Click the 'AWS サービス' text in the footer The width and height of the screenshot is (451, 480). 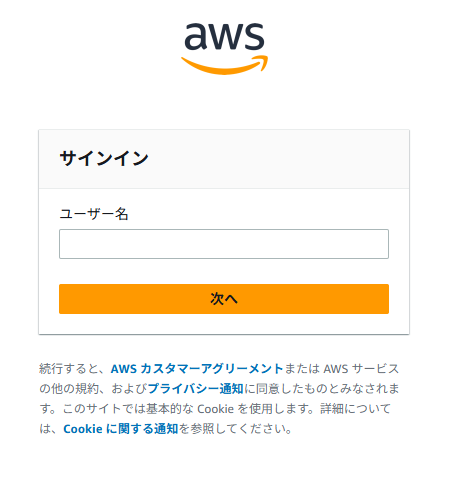pos(361,369)
